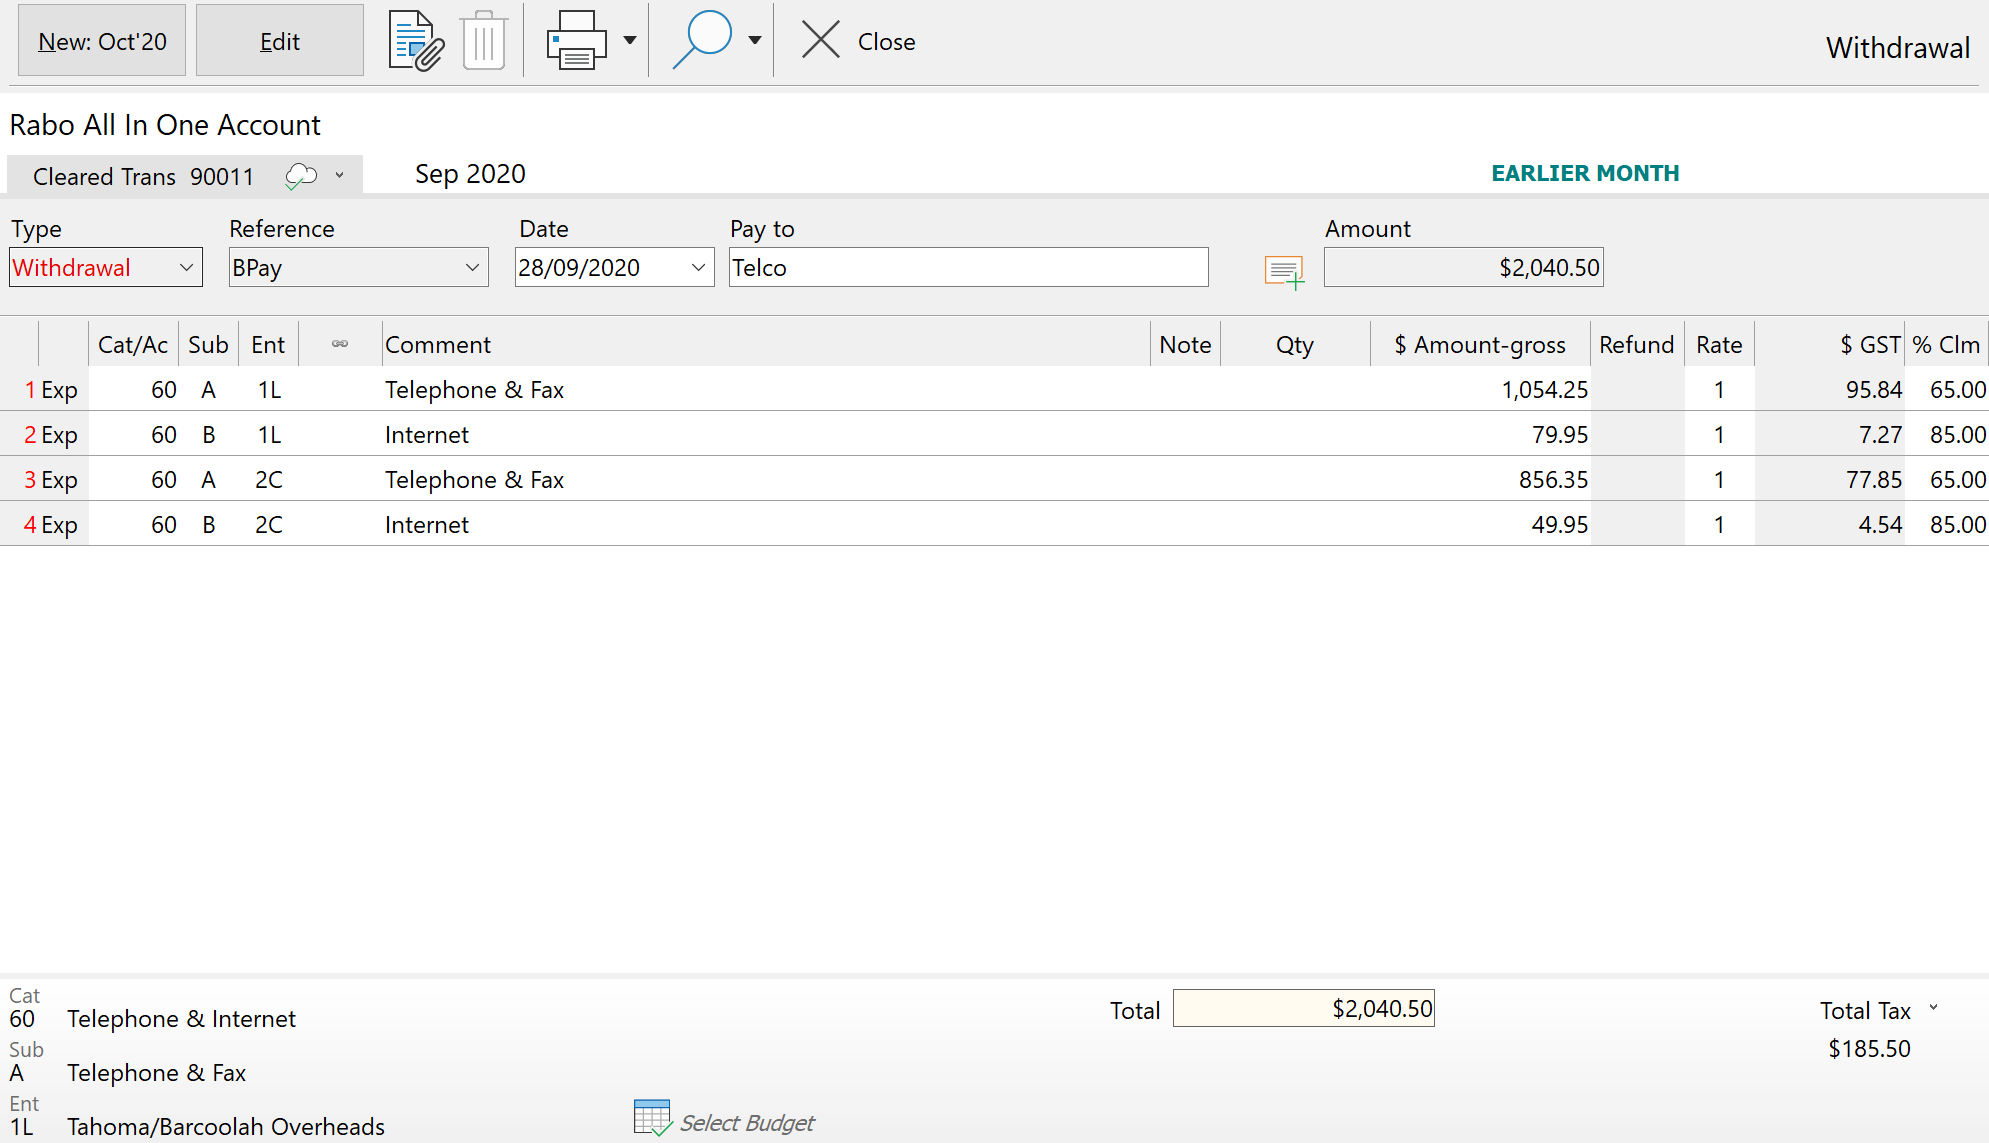Click the $185.50 total tax value
Screen dimensions: 1989x1143
(x=1869, y=1048)
